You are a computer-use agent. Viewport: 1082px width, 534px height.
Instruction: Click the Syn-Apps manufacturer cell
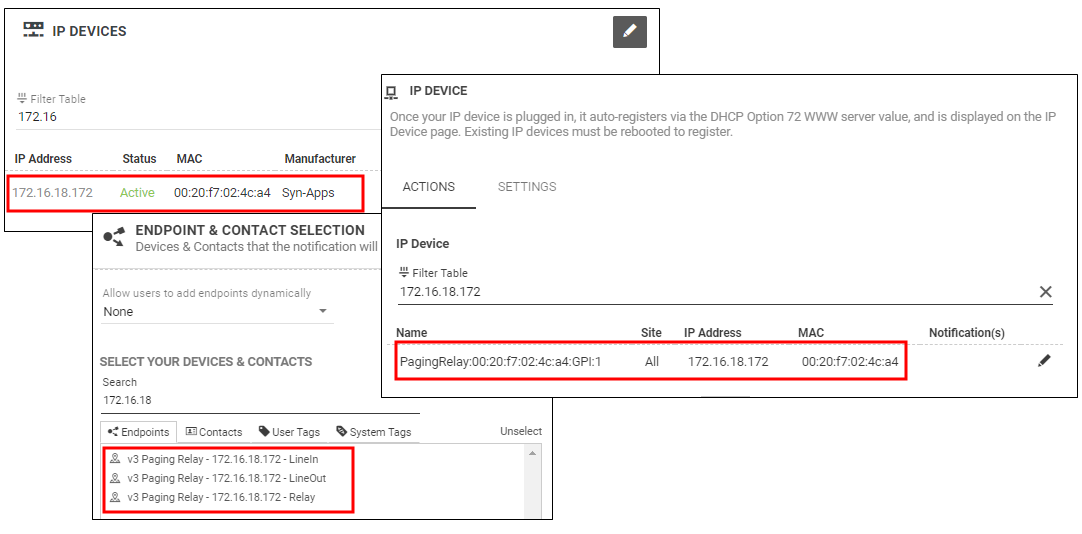point(308,192)
